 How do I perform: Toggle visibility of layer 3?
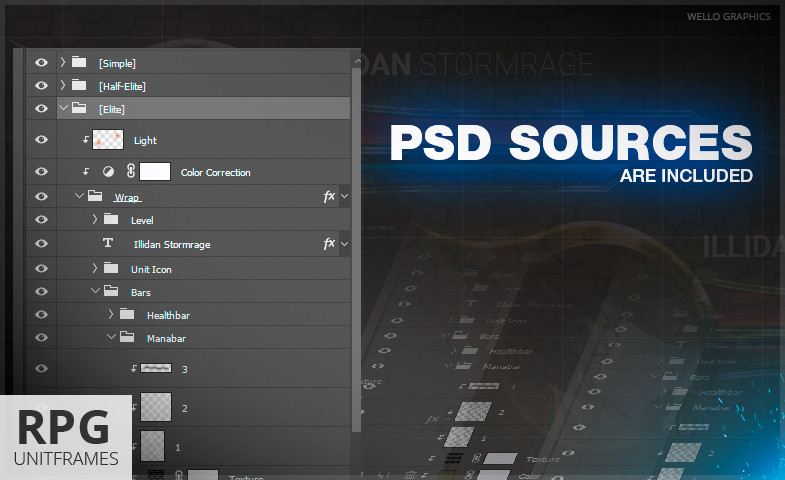(x=42, y=369)
